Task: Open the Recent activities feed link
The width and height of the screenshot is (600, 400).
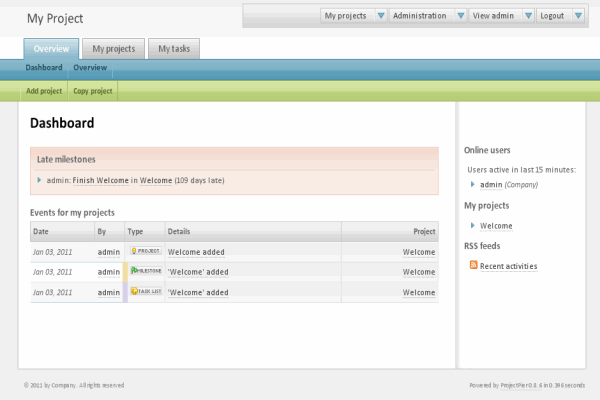Action: click(x=508, y=266)
